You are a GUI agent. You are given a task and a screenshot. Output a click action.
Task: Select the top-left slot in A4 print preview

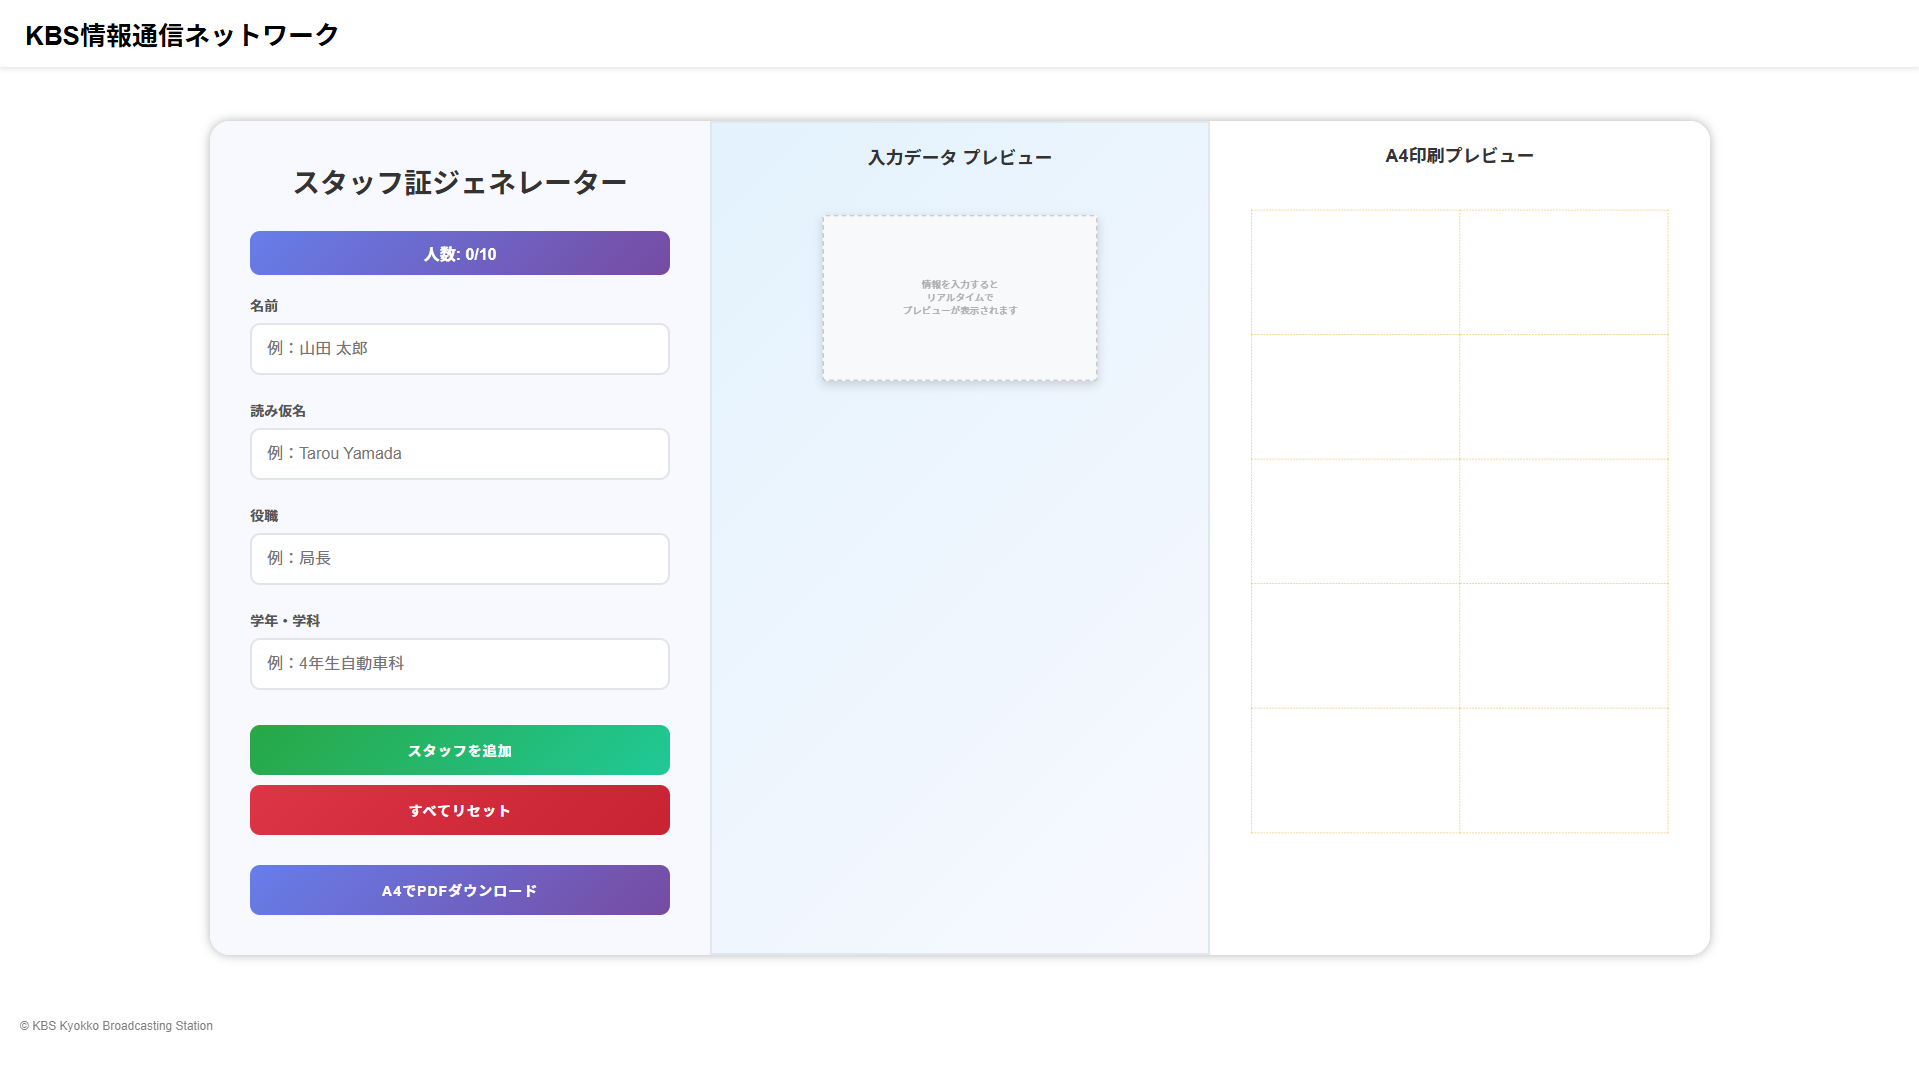pyautogui.click(x=1355, y=272)
